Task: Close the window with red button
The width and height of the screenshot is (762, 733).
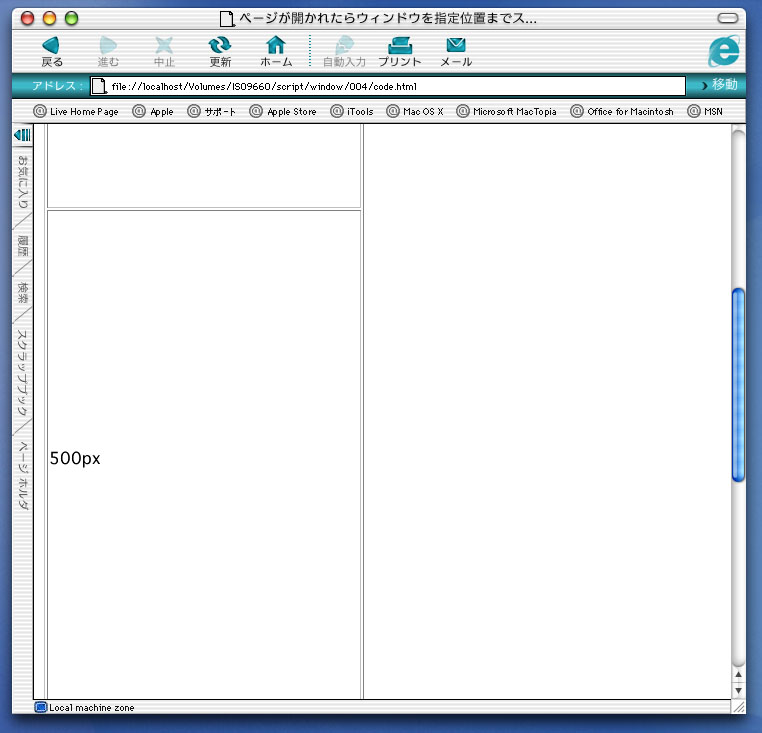Action: (27, 18)
